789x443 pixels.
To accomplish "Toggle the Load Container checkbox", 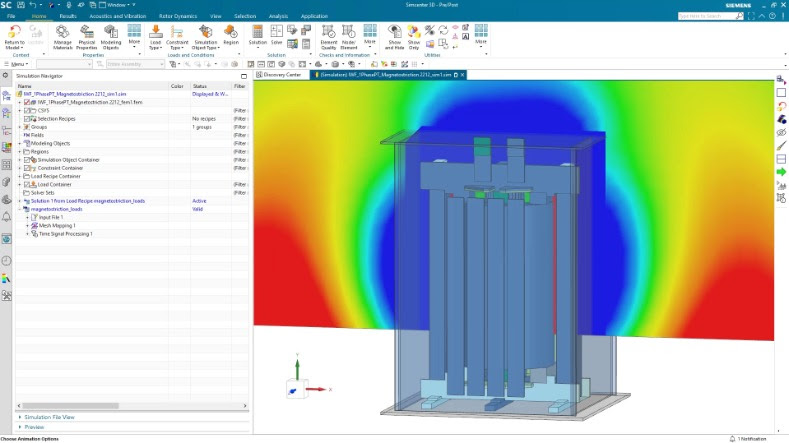I will pos(27,184).
